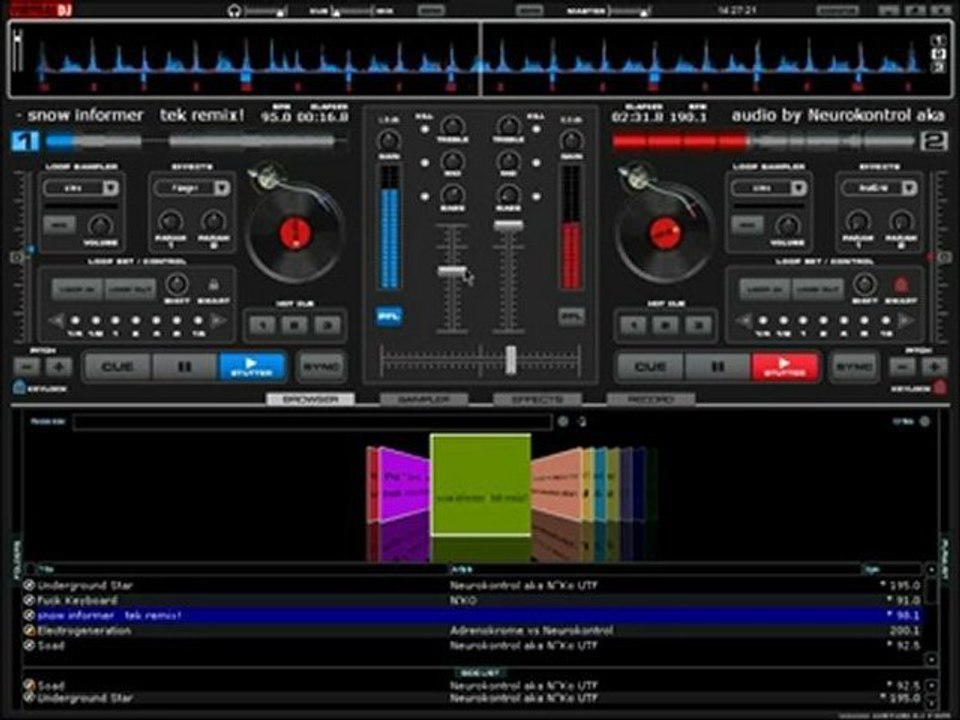
Task: Select highlighted snow informer tek remix row
Action: 473,615
